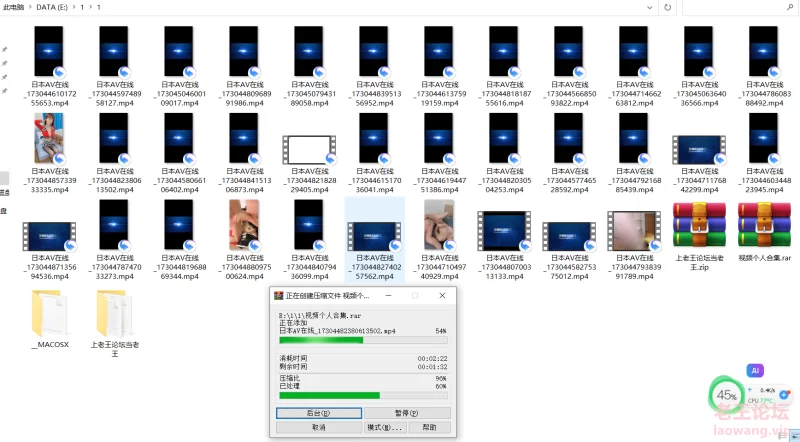
Task: Cancel the archive creation with 取消
Action: pos(318,427)
